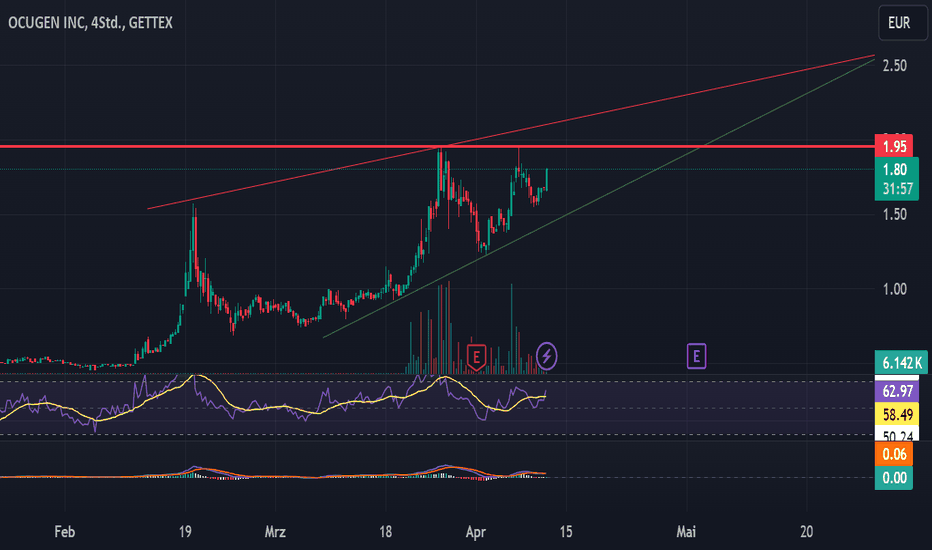Viewport: 932px width, 550px height.
Task: Click the OCUGEN INC chart title
Action: 90,23
